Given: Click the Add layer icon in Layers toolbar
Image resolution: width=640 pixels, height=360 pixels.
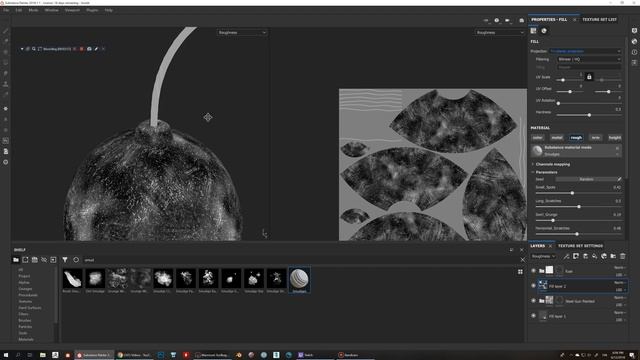Looking at the screenshot, I should point(585,256).
